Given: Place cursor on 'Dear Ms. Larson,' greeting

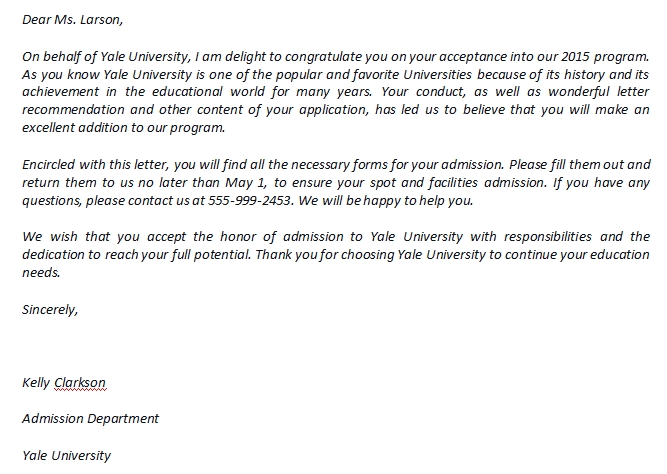Looking at the screenshot, I should coord(72,20).
